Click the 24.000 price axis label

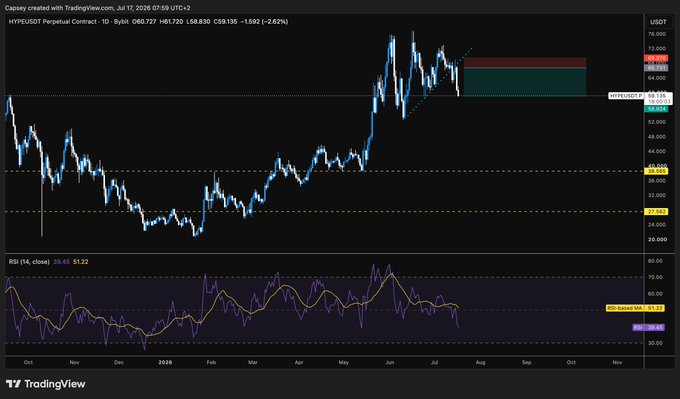tap(657, 225)
